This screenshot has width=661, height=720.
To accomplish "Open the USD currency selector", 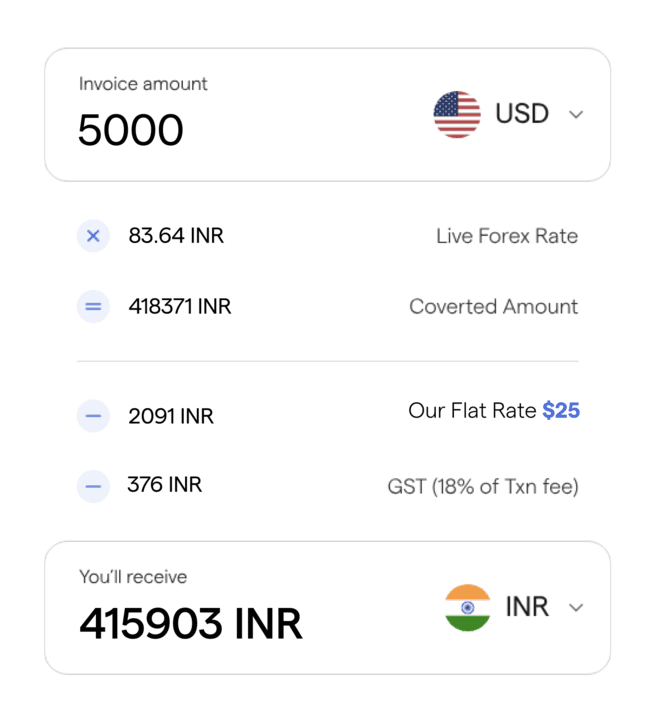I will (521, 114).
